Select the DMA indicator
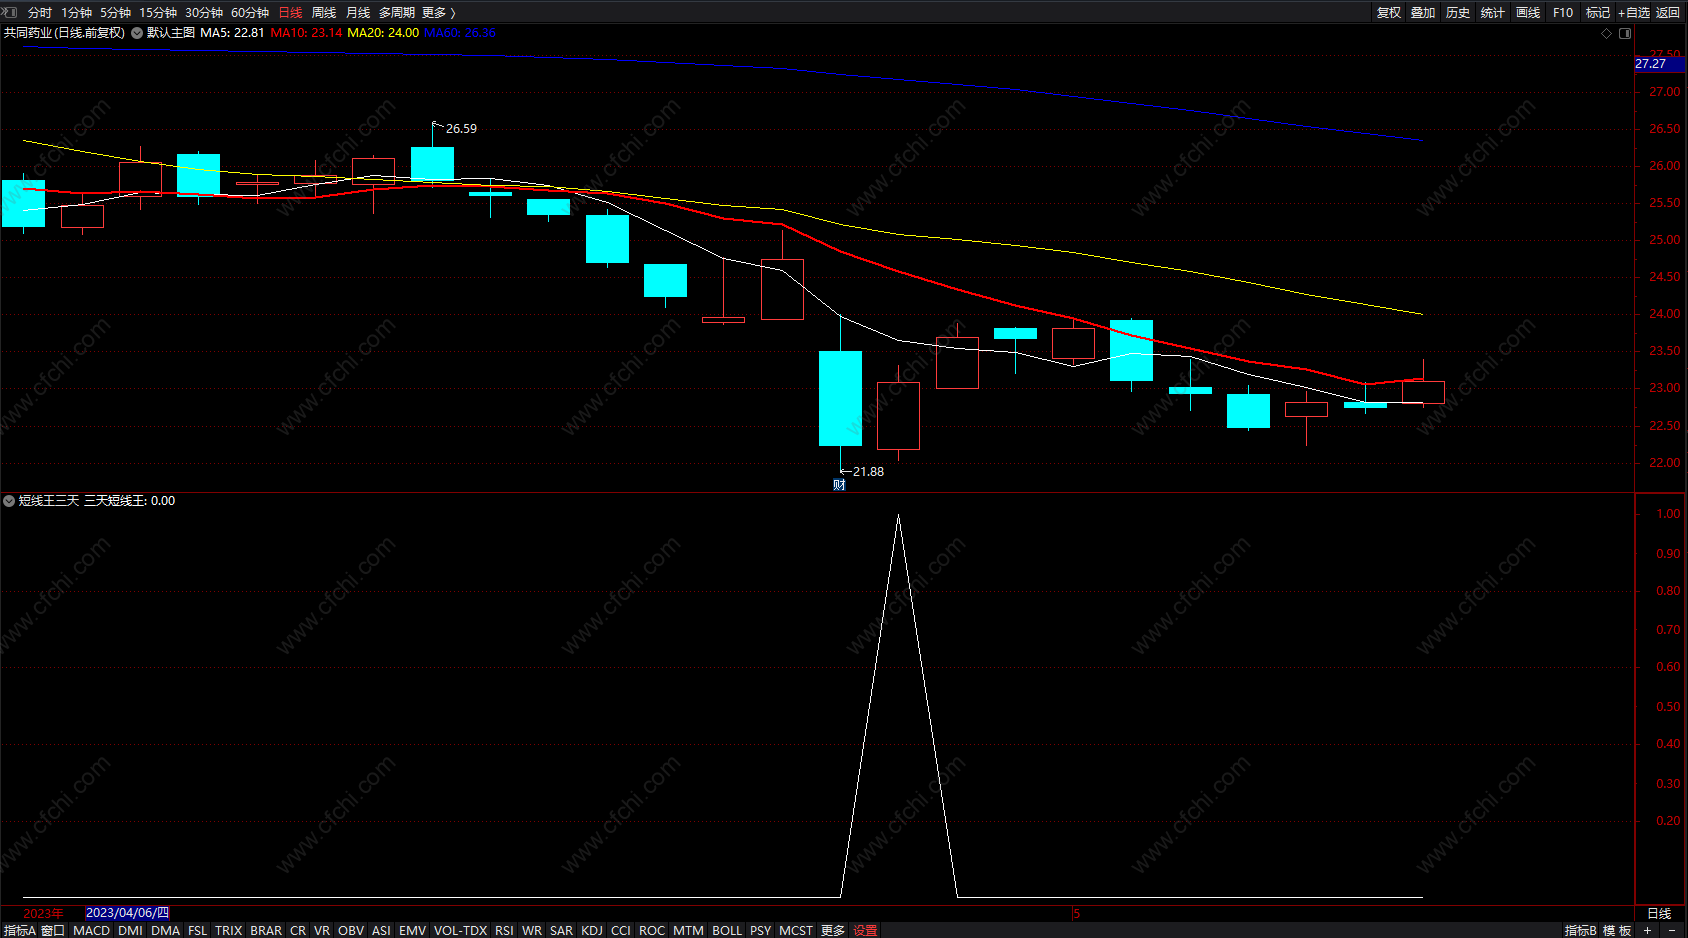 166,930
